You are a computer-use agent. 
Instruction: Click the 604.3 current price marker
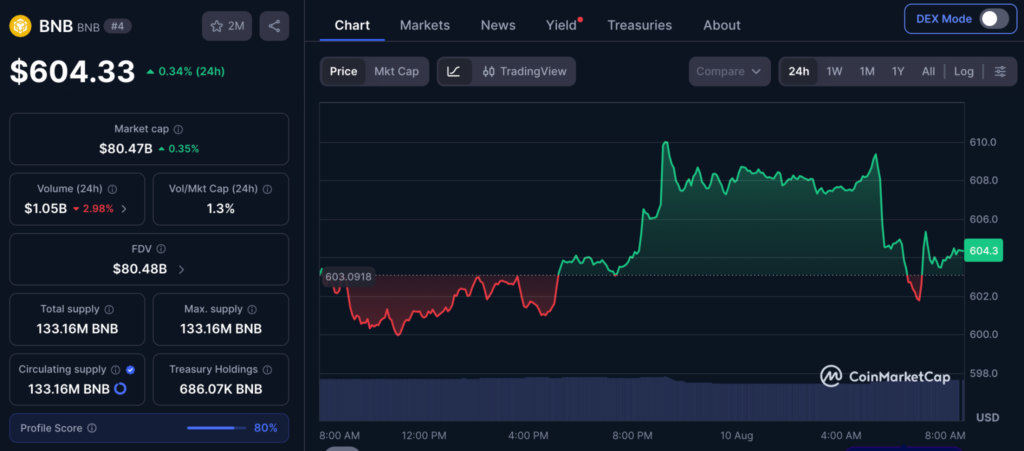pos(983,251)
